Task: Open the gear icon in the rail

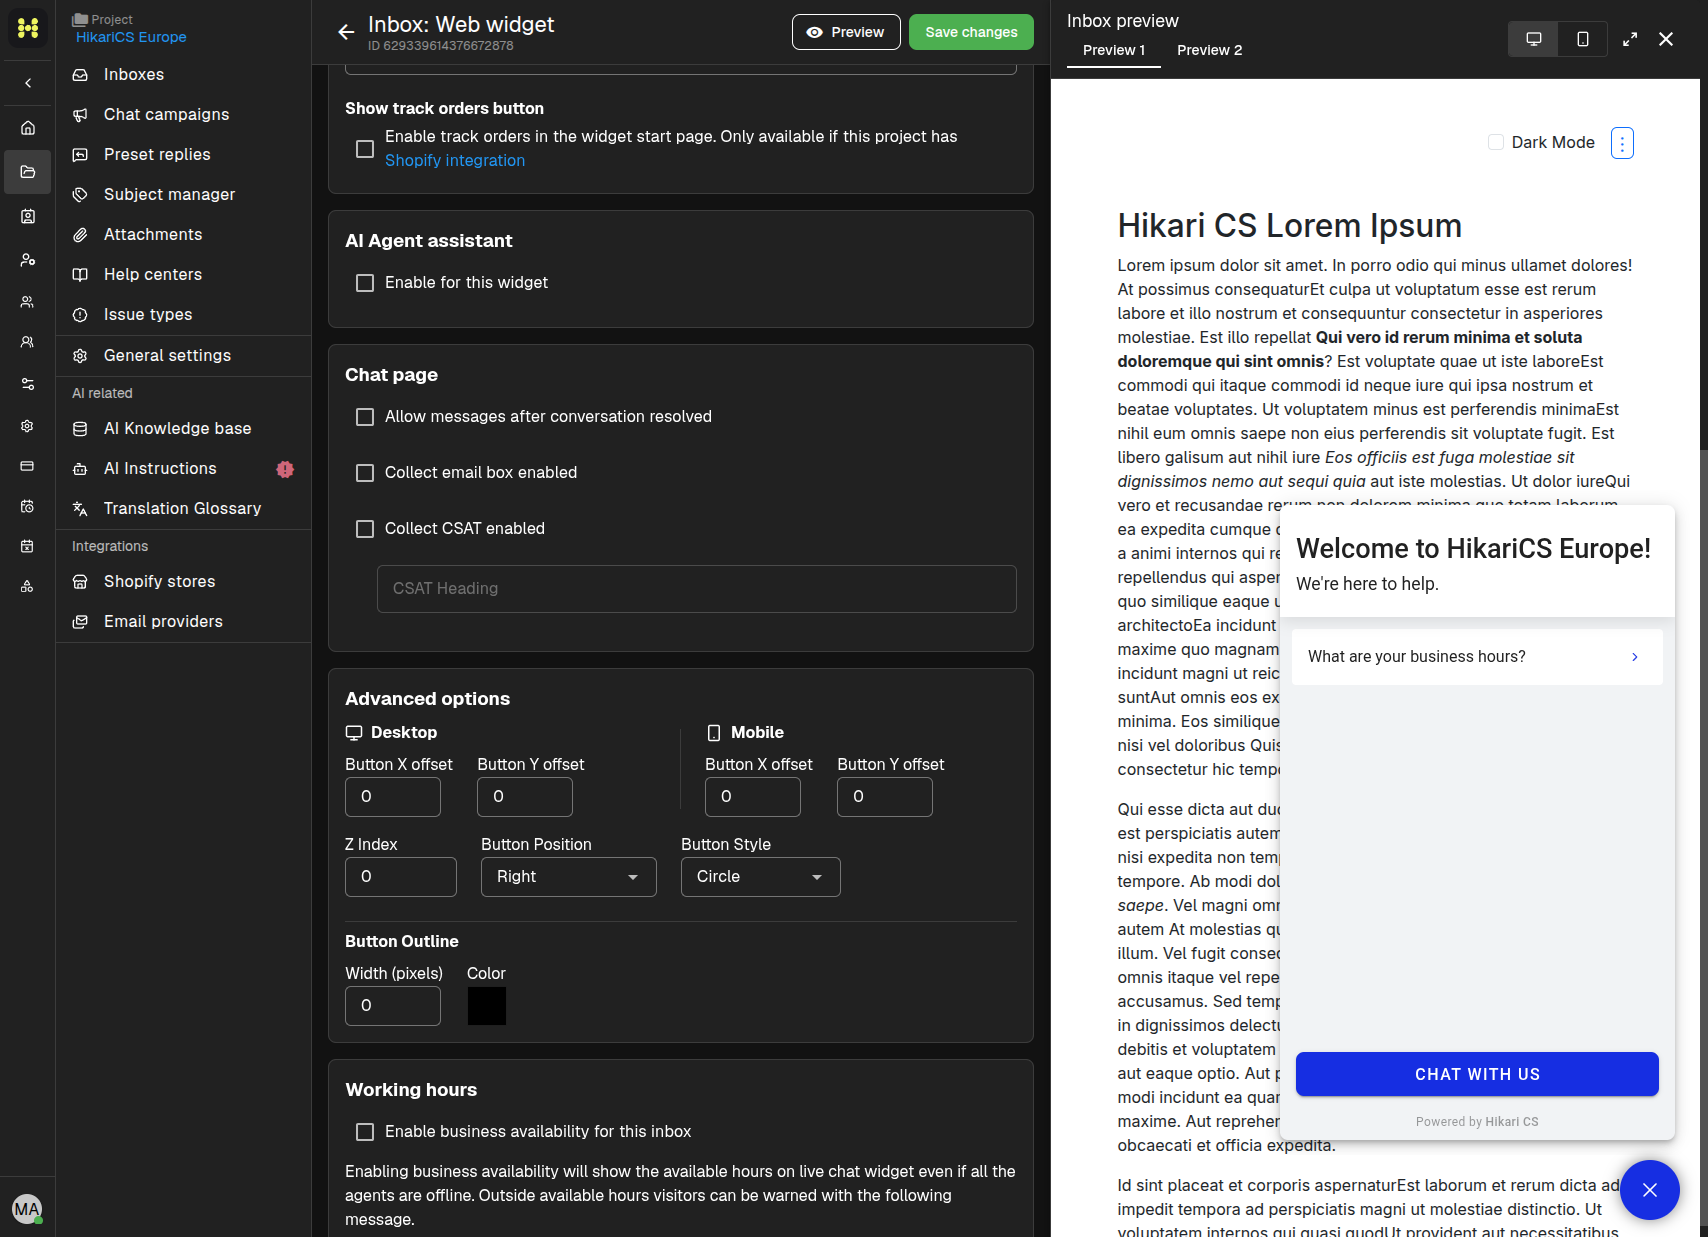Action: pyautogui.click(x=28, y=426)
